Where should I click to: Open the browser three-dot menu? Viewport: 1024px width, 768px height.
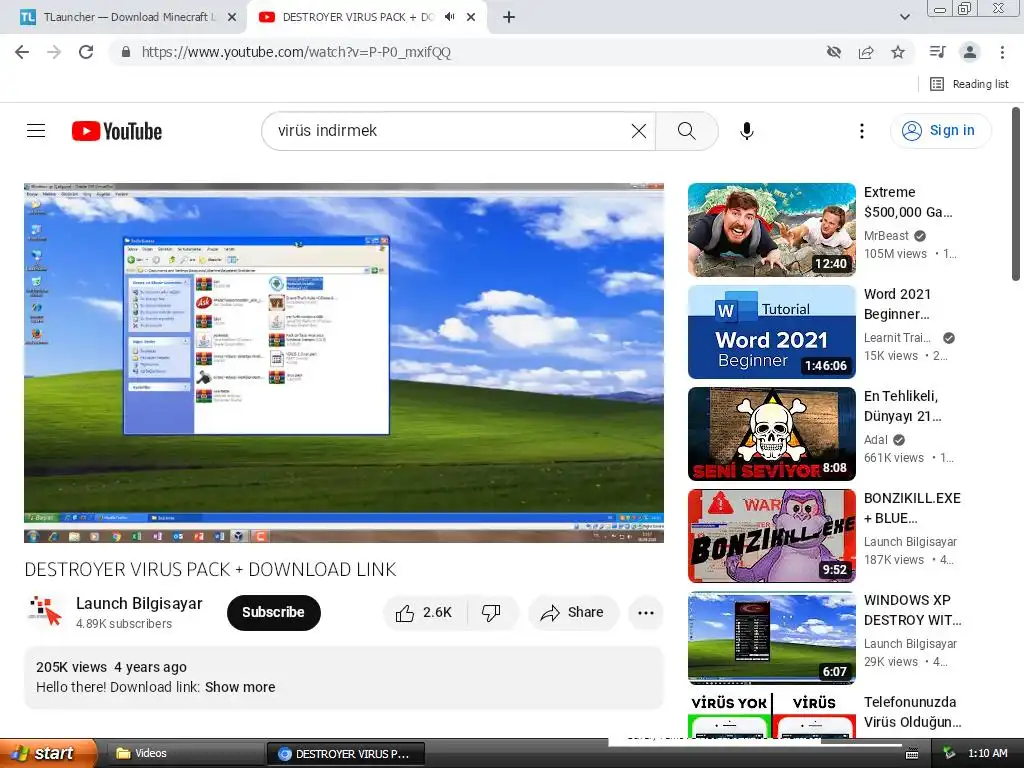[x=1002, y=52]
